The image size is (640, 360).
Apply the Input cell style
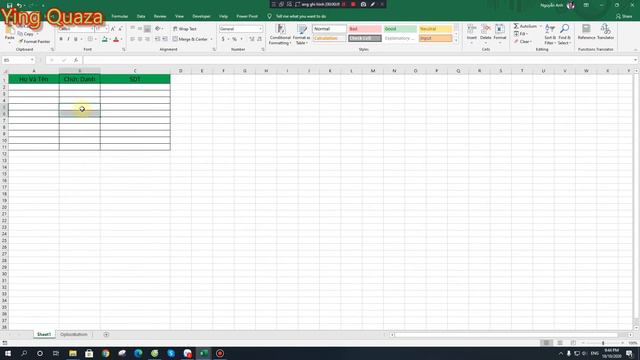[x=436, y=38]
